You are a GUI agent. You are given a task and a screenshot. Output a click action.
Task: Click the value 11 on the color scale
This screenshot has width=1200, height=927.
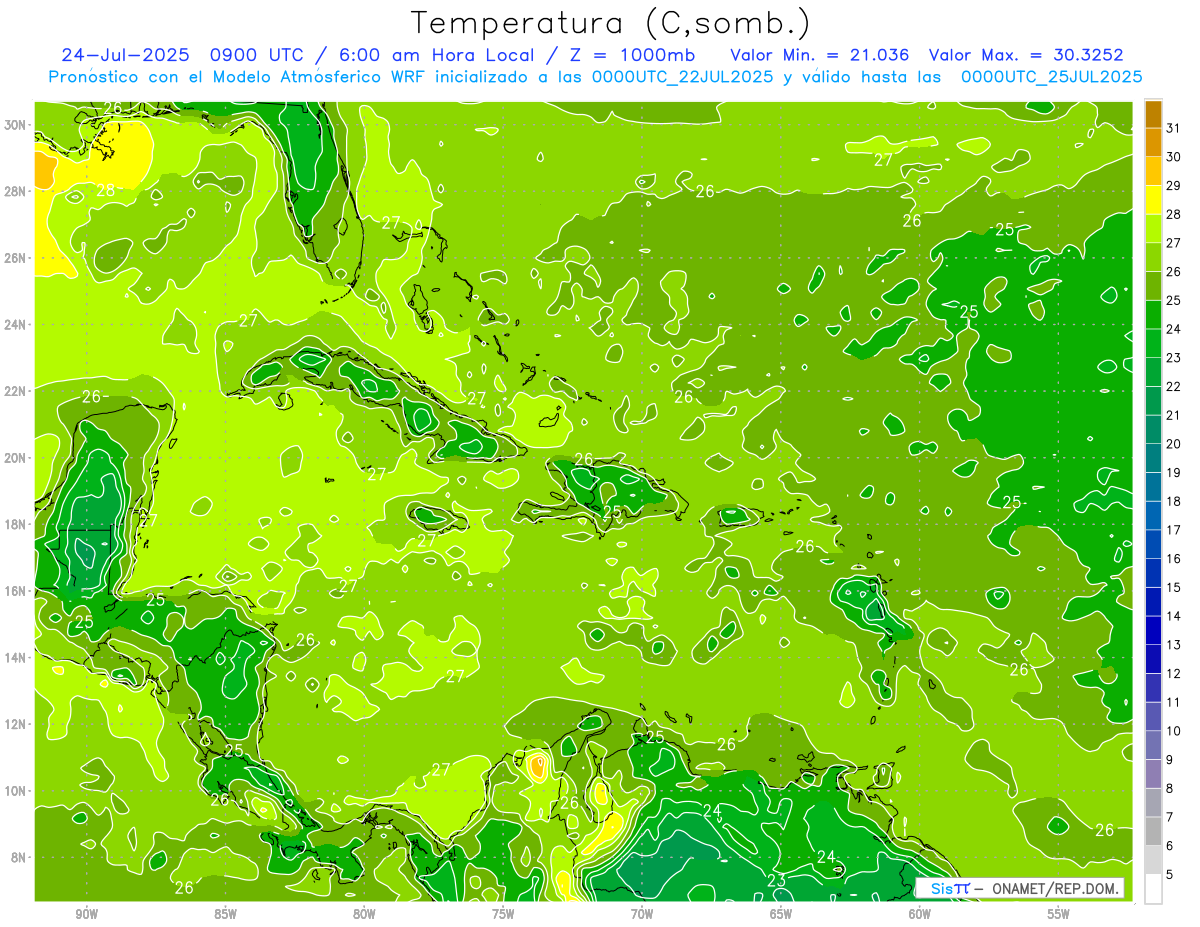1174,703
